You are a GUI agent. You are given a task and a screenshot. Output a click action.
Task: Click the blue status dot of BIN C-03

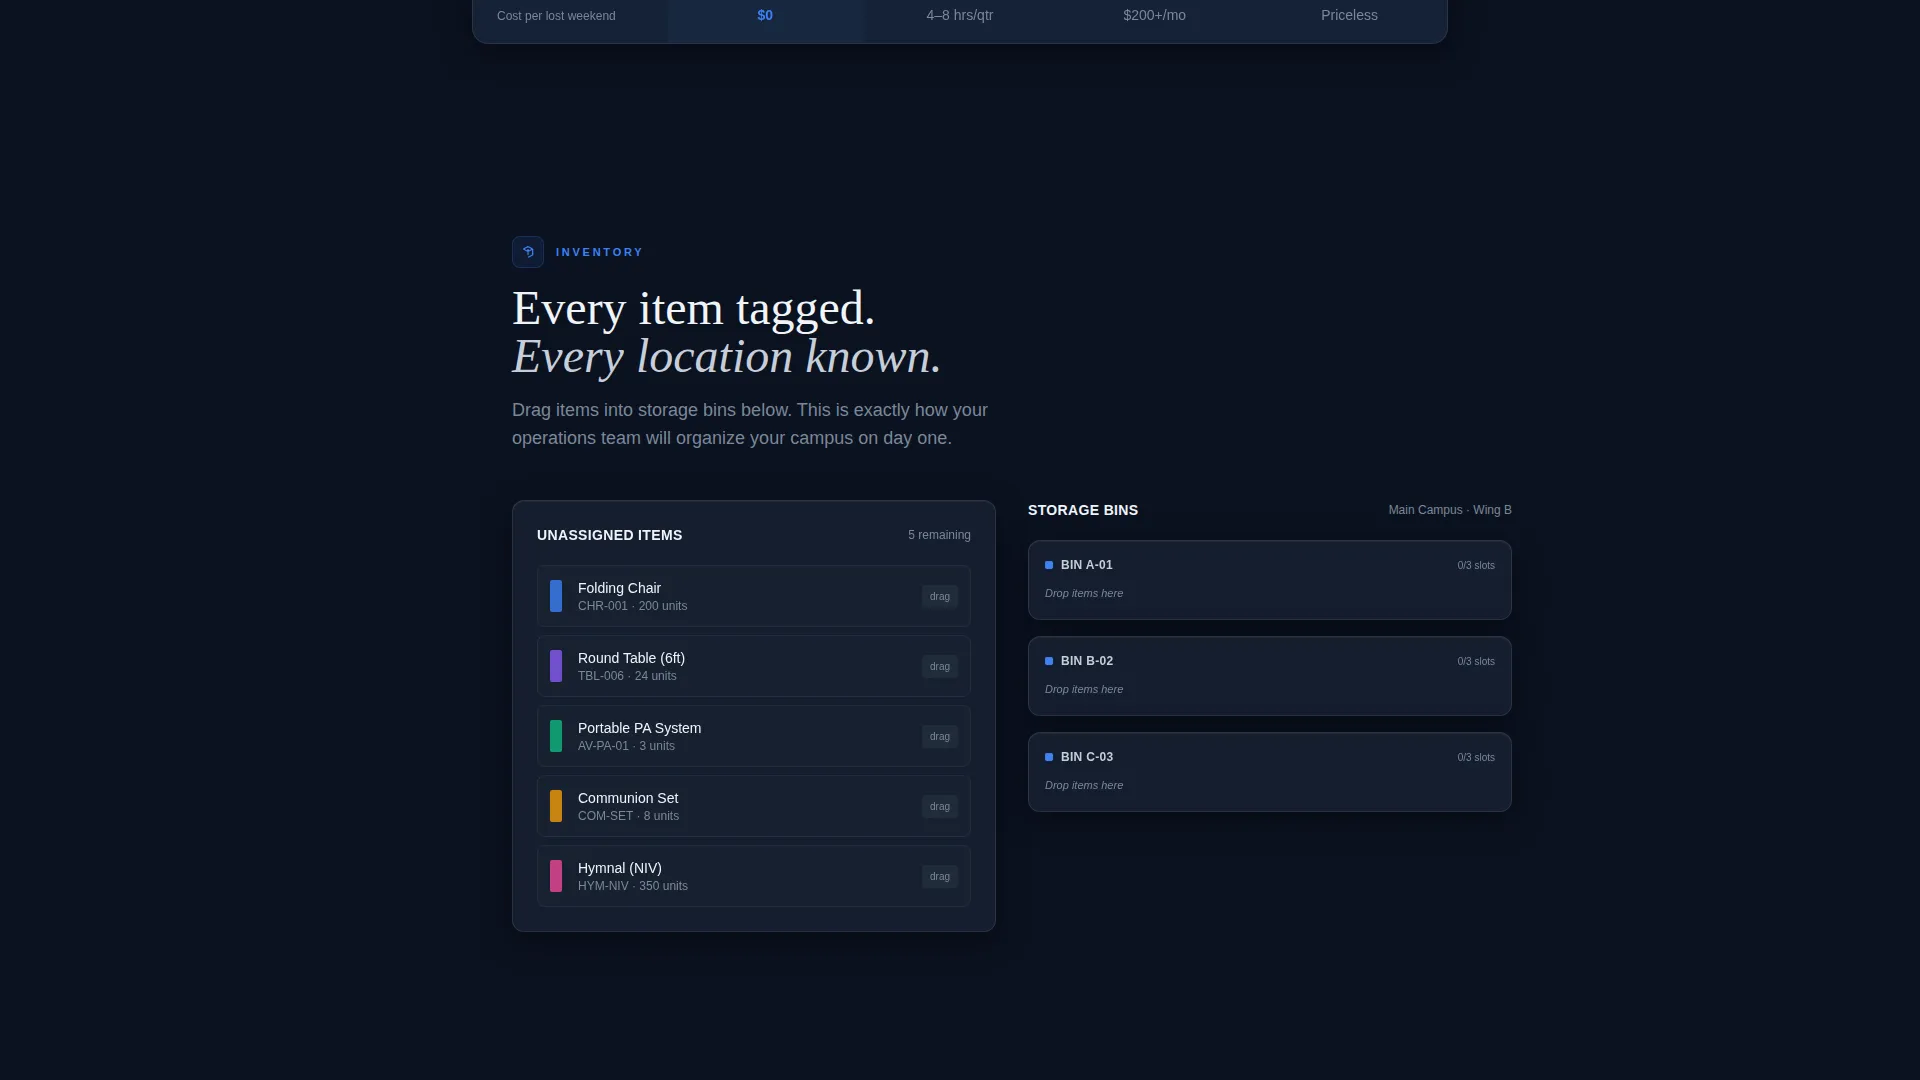tap(1049, 757)
